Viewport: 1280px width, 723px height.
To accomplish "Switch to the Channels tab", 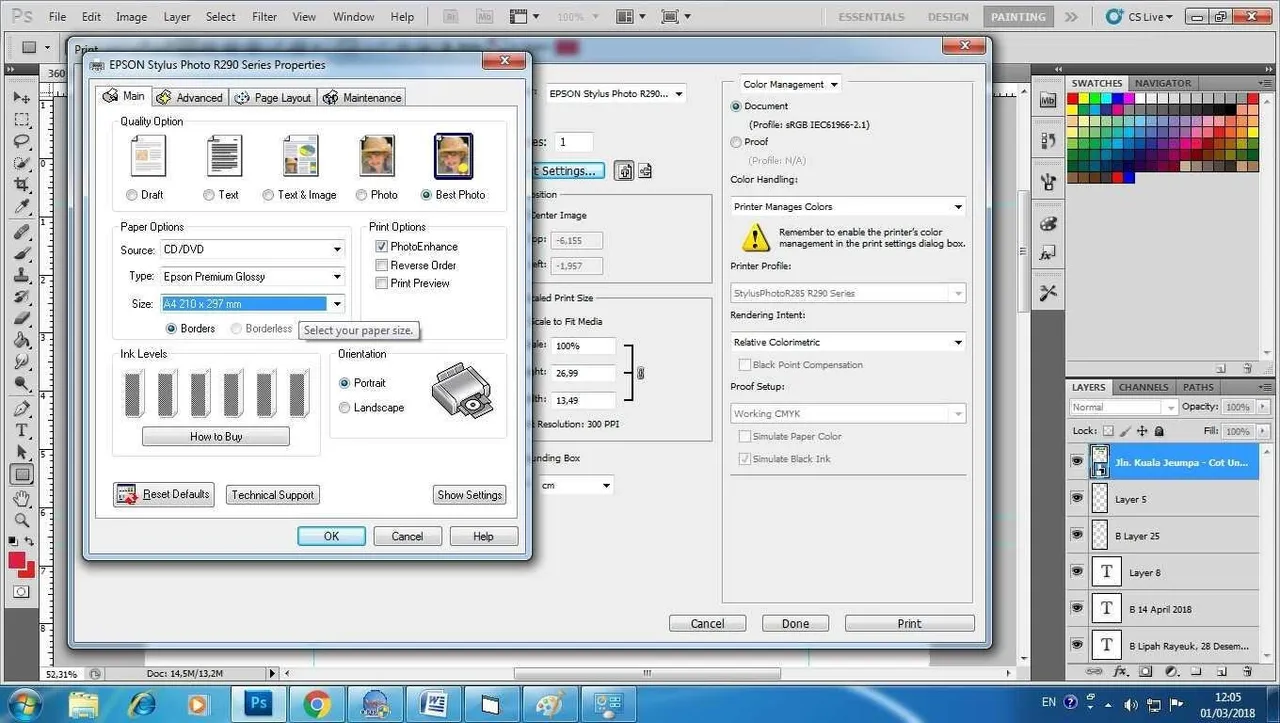I will point(1143,387).
